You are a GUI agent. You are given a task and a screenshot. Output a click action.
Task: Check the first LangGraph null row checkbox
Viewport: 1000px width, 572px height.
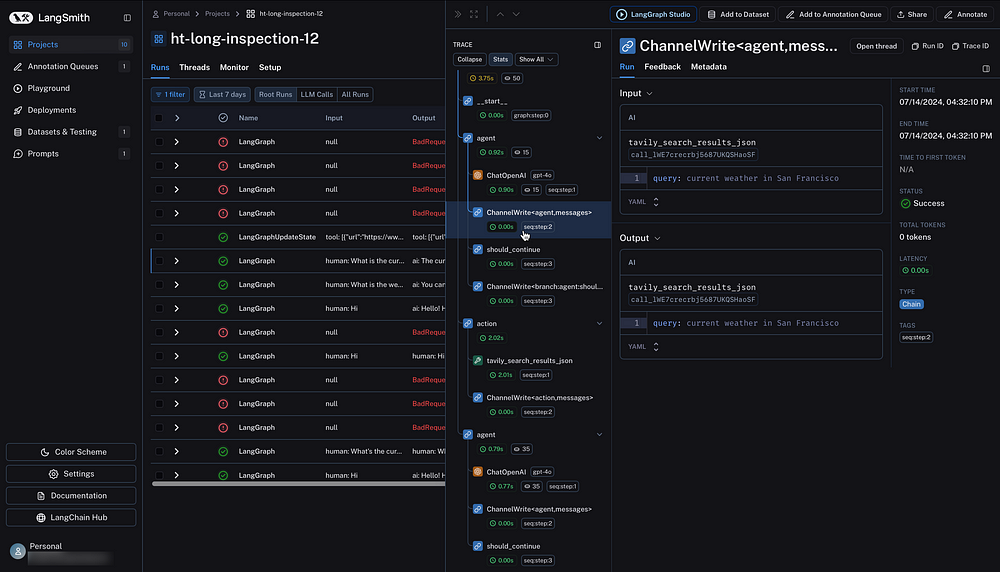(x=159, y=142)
